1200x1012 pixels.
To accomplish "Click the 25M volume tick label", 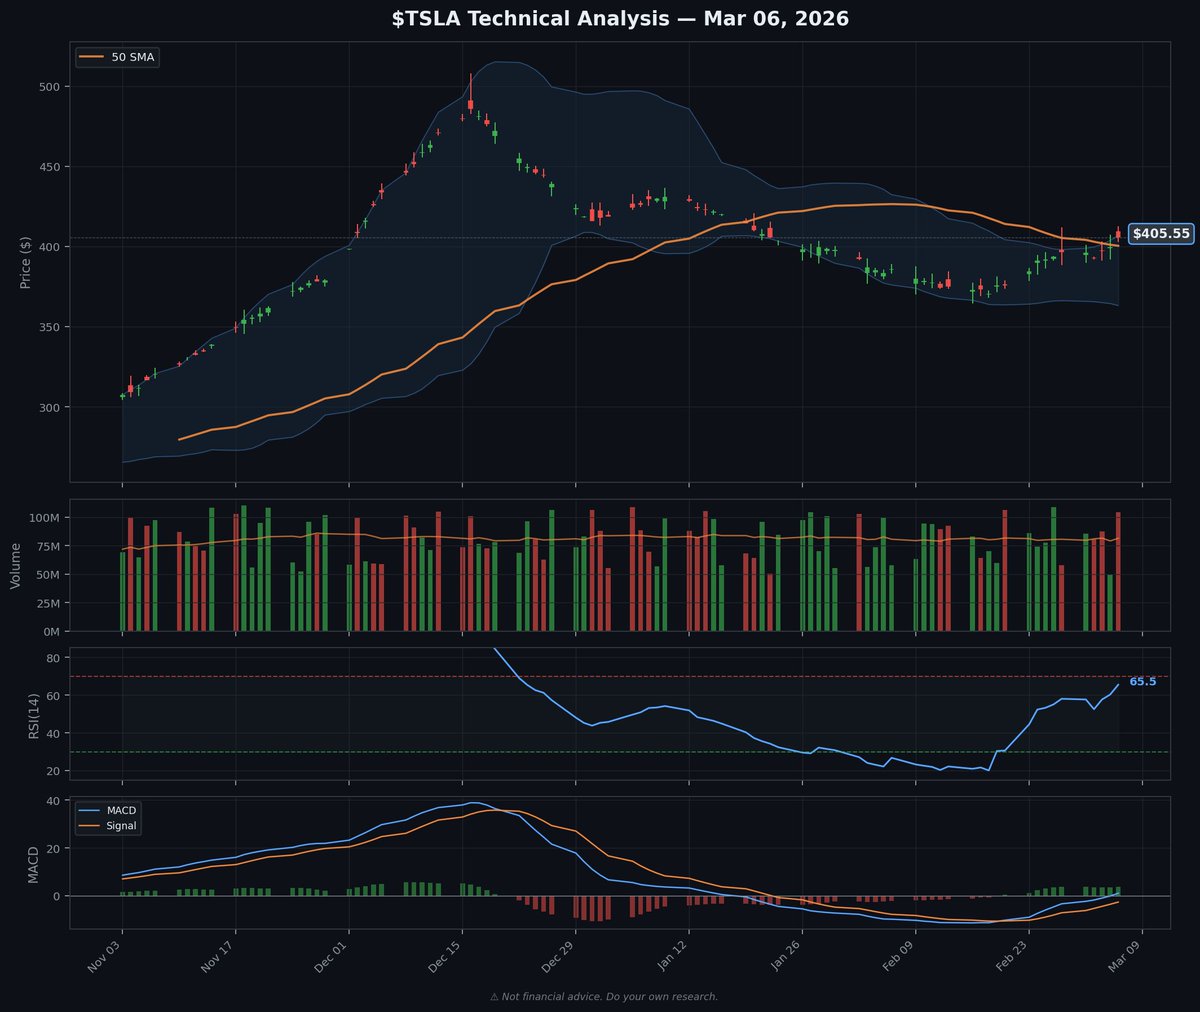I will pyautogui.click(x=49, y=603).
